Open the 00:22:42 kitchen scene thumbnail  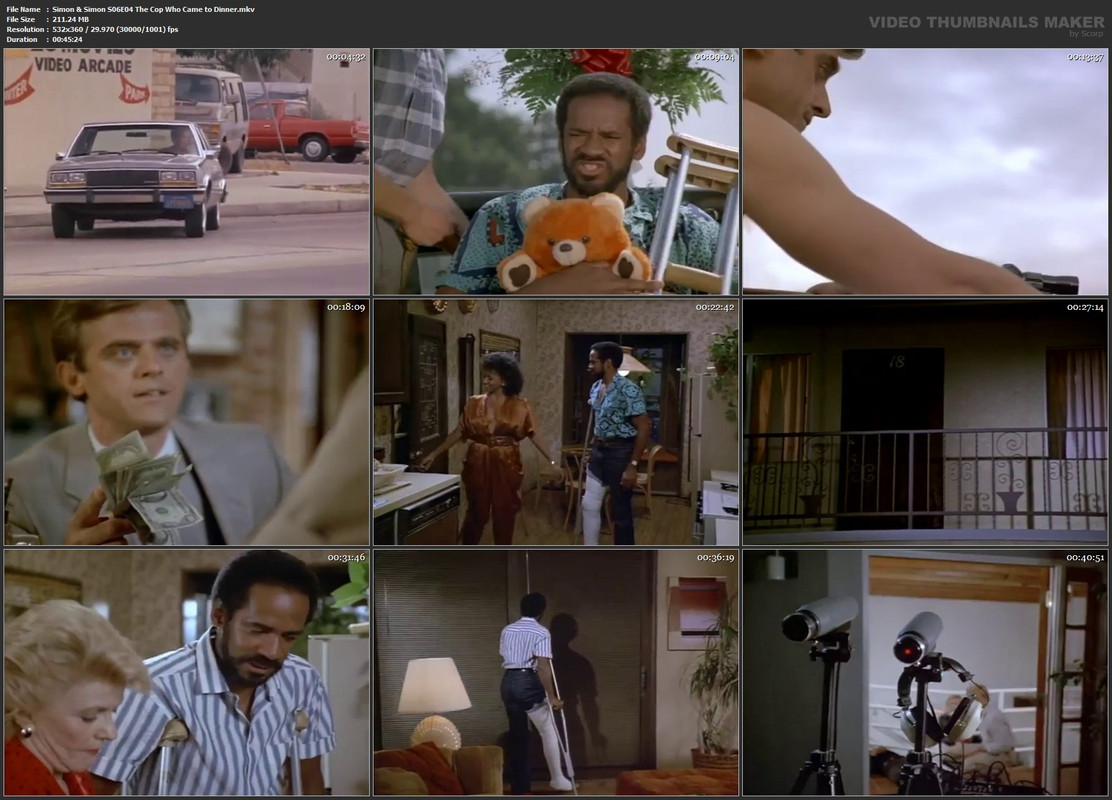(x=556, y=422)
